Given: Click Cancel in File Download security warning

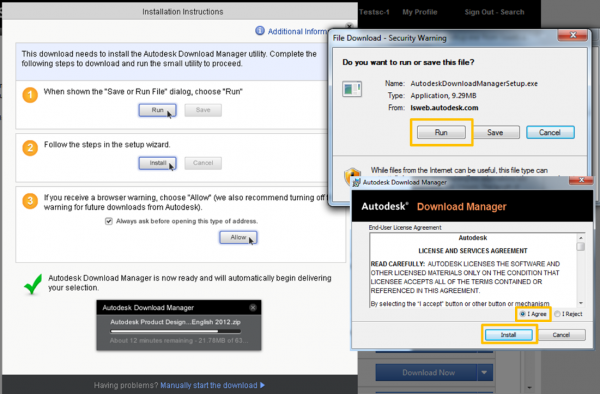Looking at the screenshot, I should pyautogui.click(x=550, y=132).
